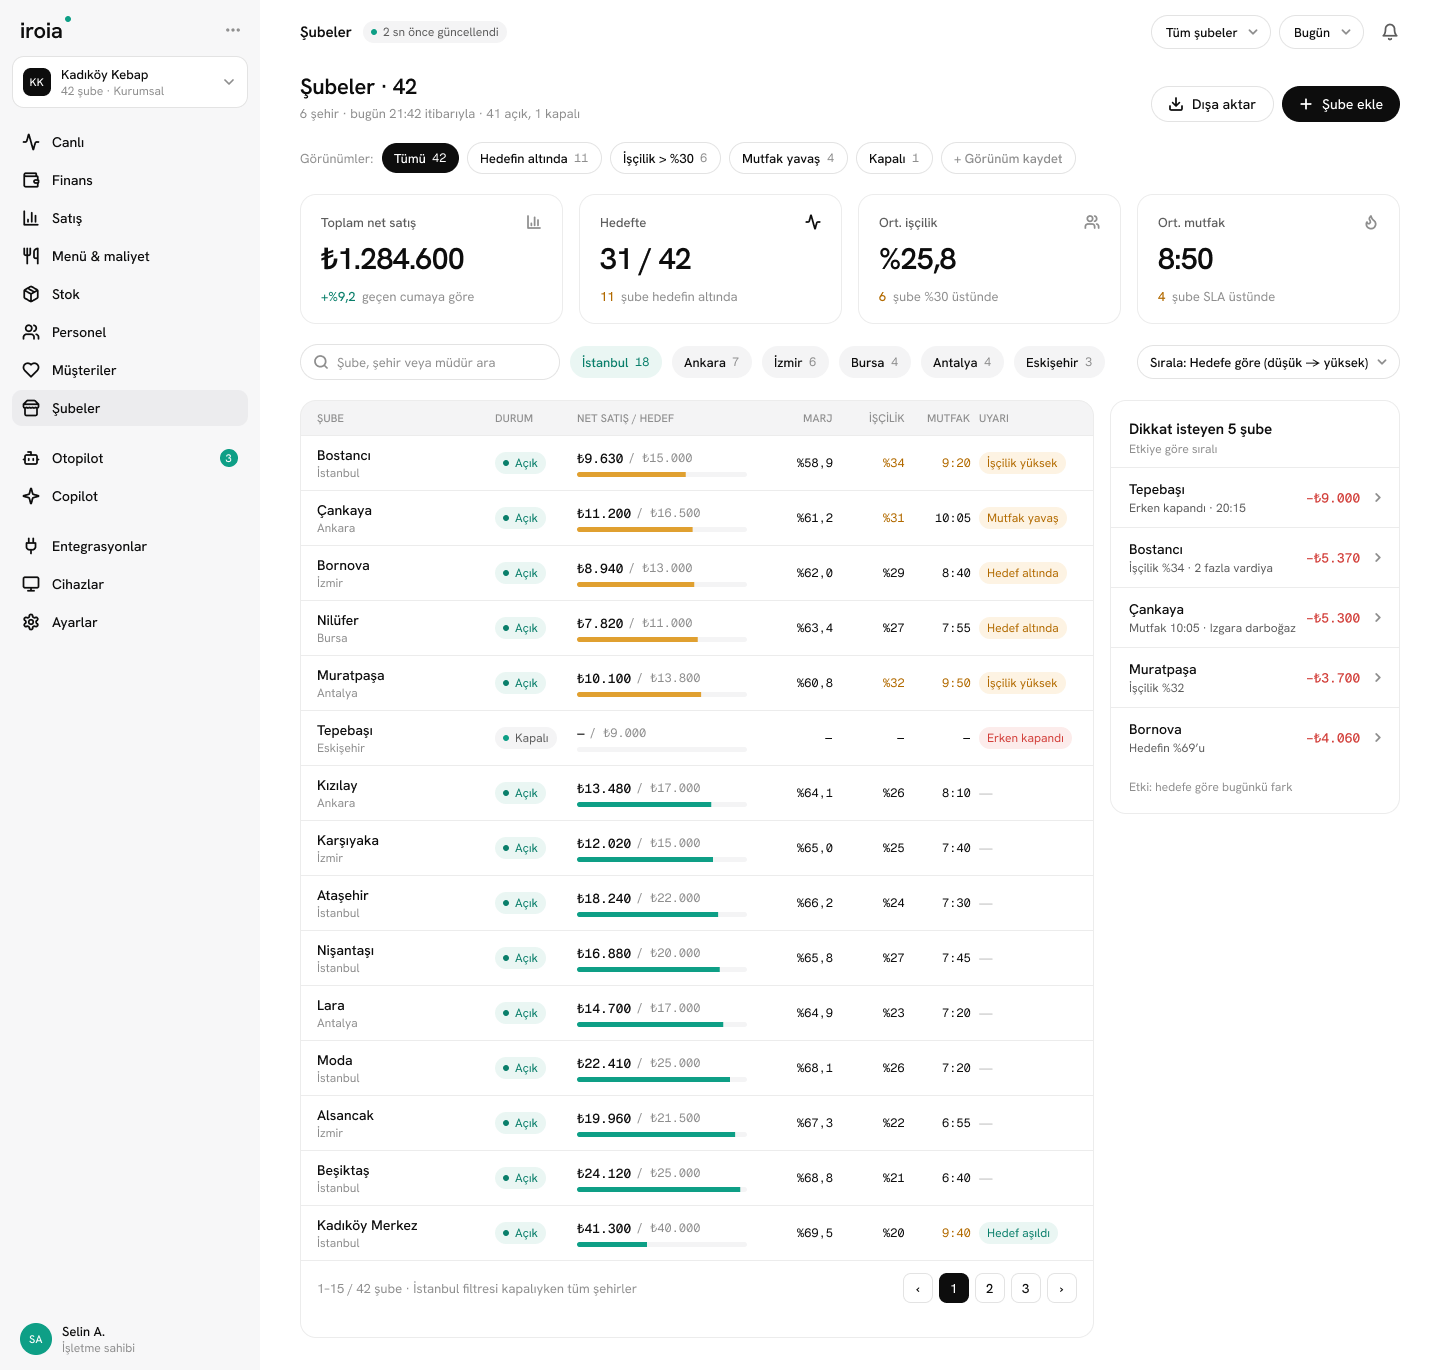This screenshot has height=1370, width=1440.
Task: Open Ayarlar settings
Action: point(130,622)
